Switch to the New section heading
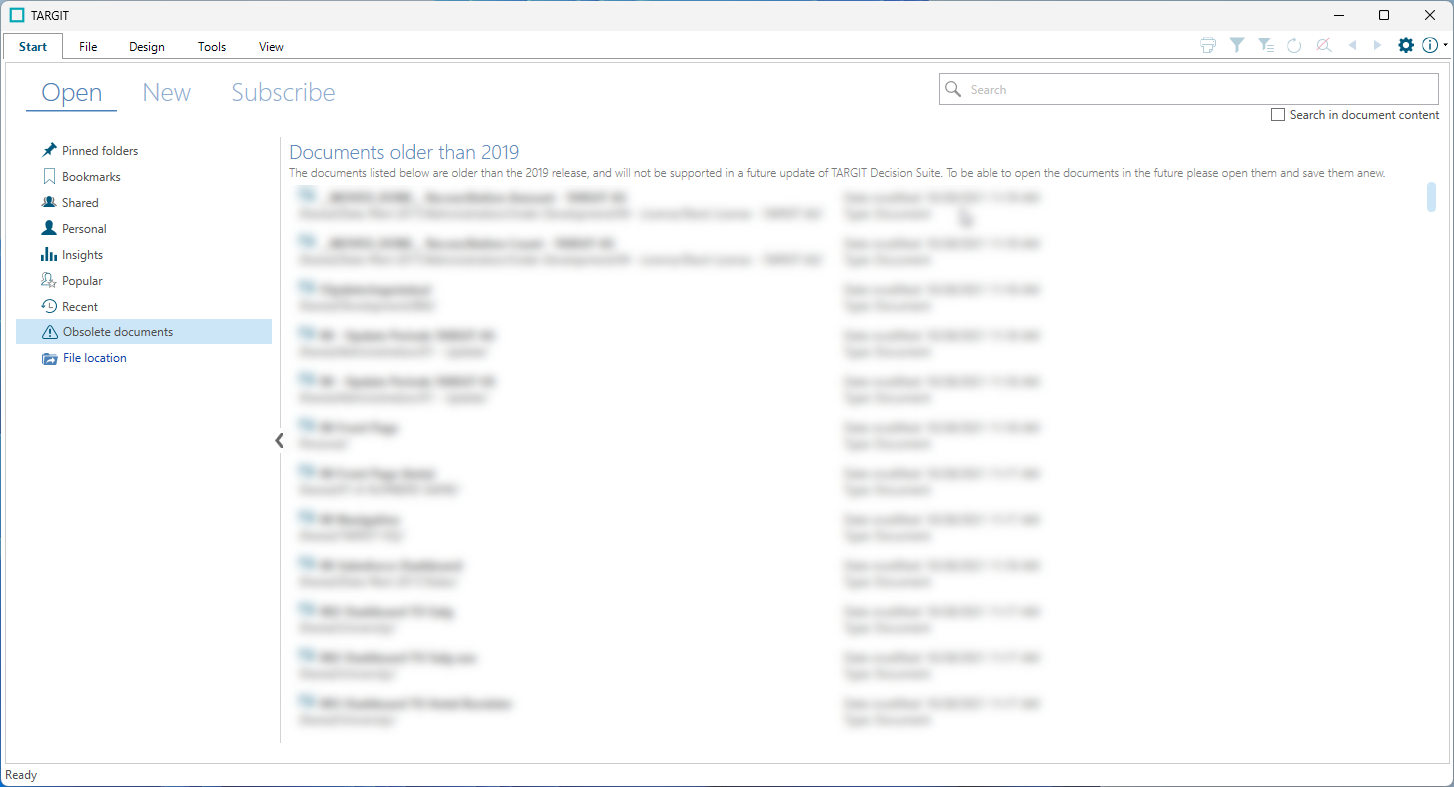The image size is (1454, 787). (166, 93)
